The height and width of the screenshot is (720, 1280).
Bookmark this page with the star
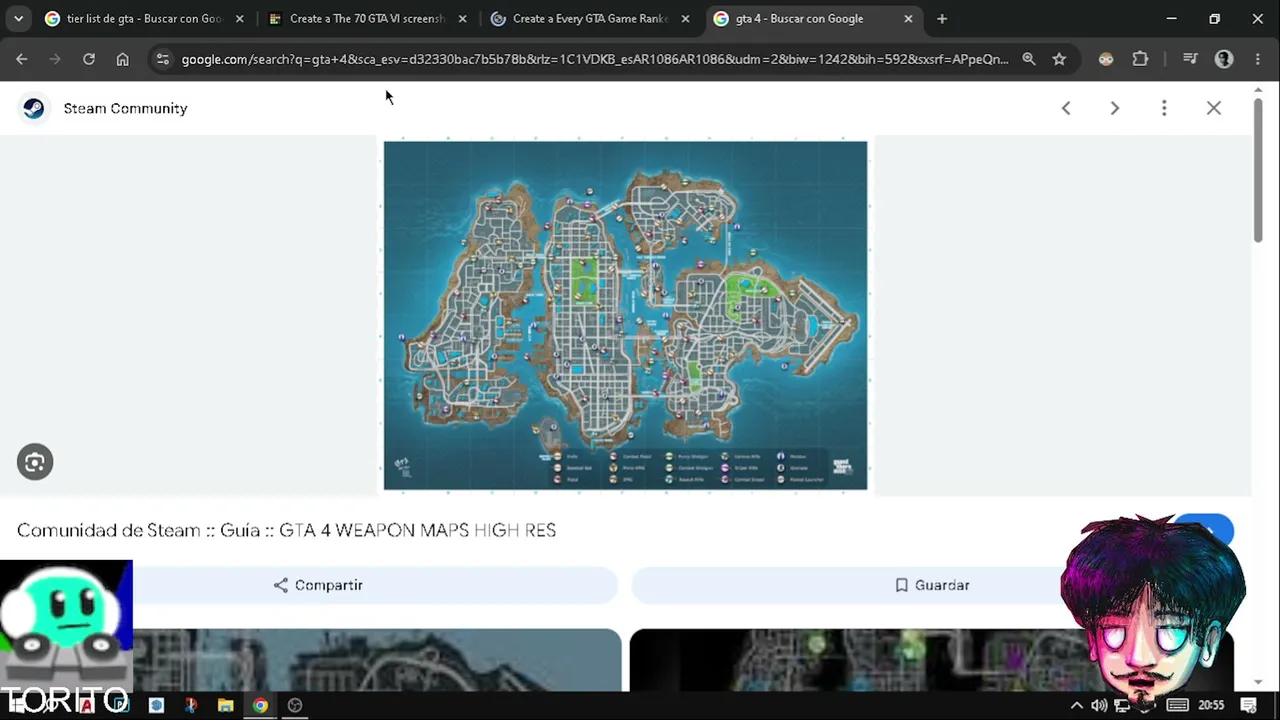point(1059,59)
